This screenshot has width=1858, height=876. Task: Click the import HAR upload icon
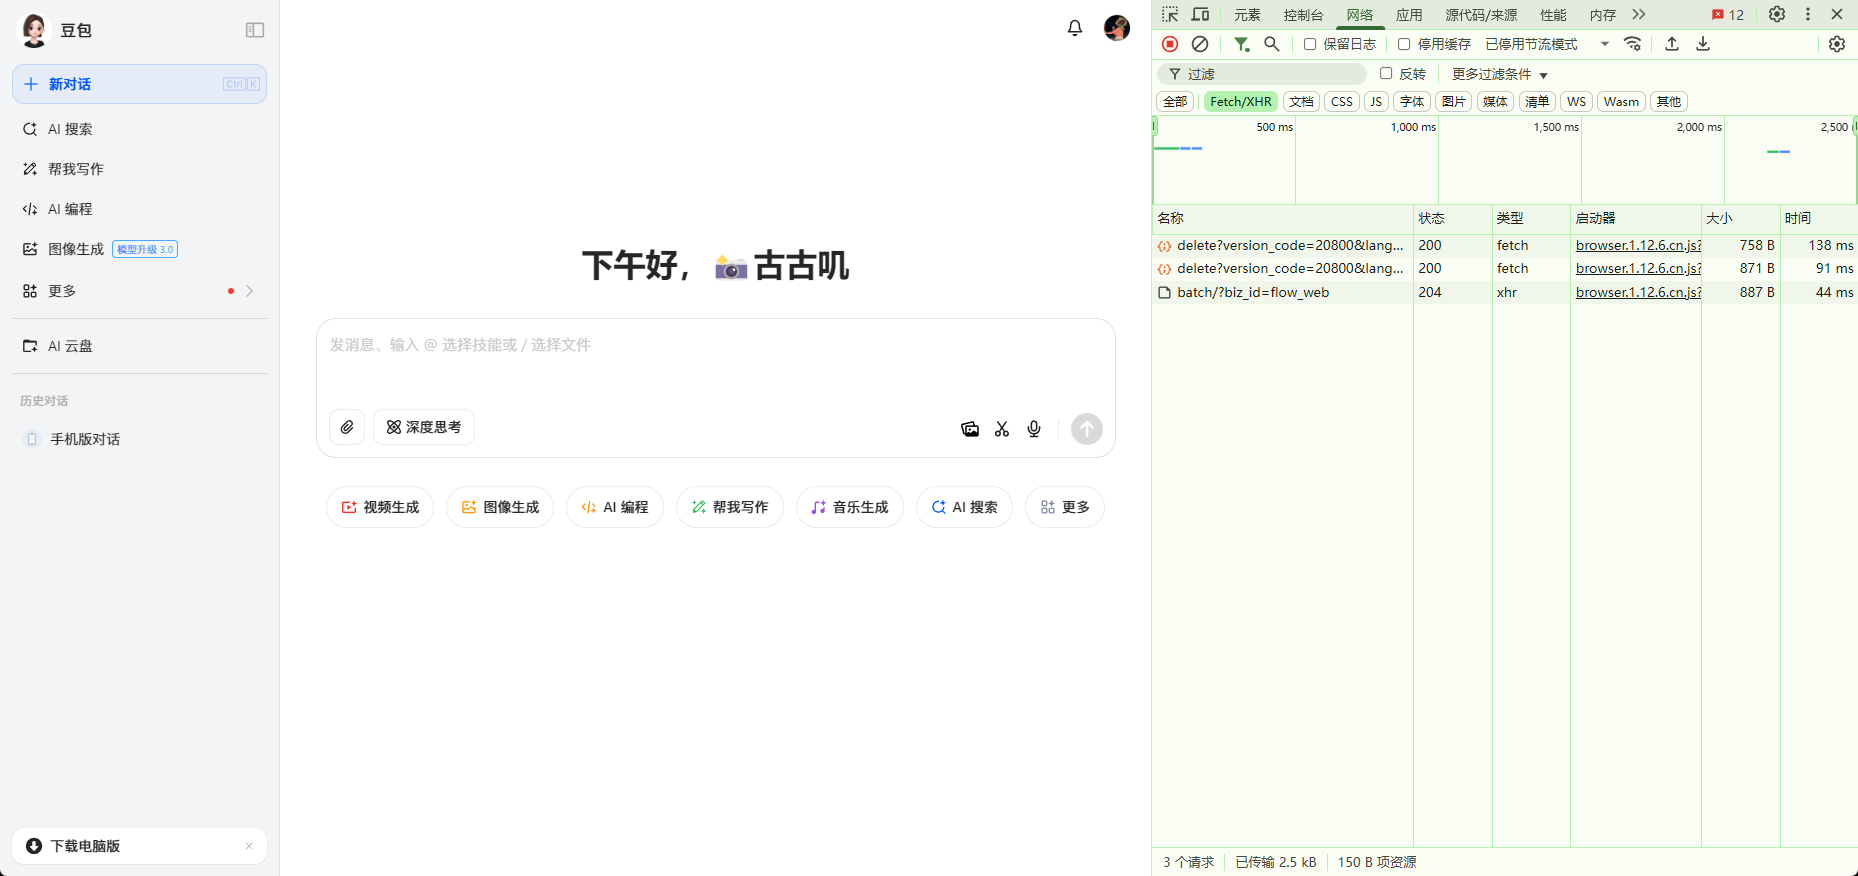[1672, 44]
